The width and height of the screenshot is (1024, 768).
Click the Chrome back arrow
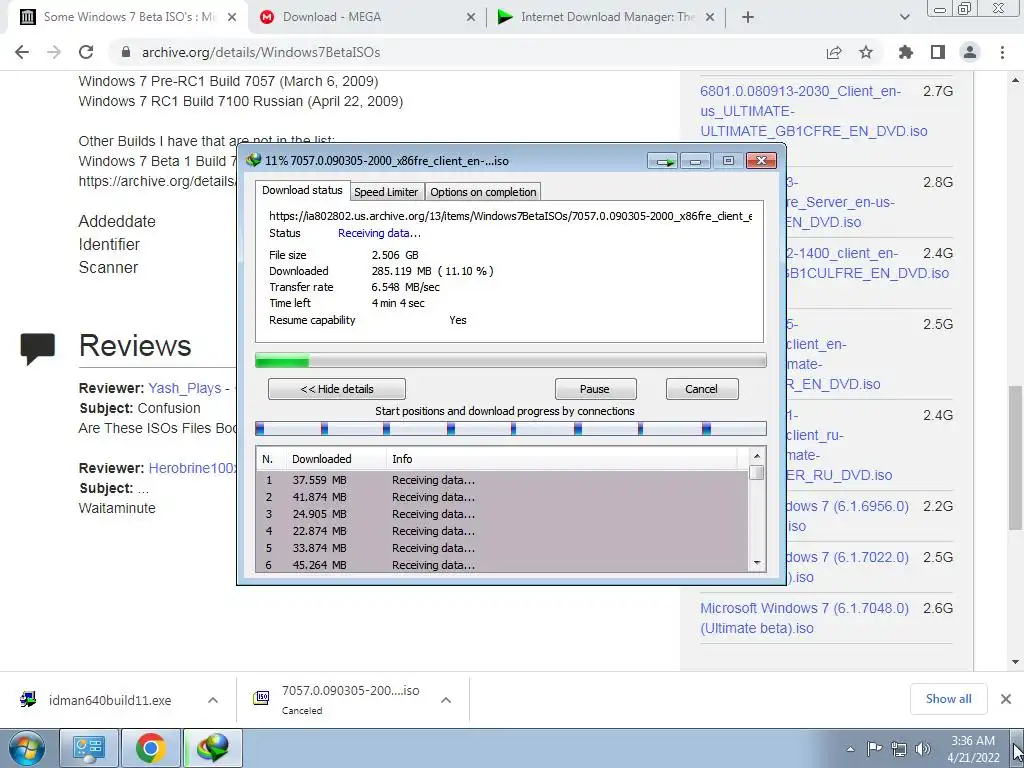click(x=22, y=52)
